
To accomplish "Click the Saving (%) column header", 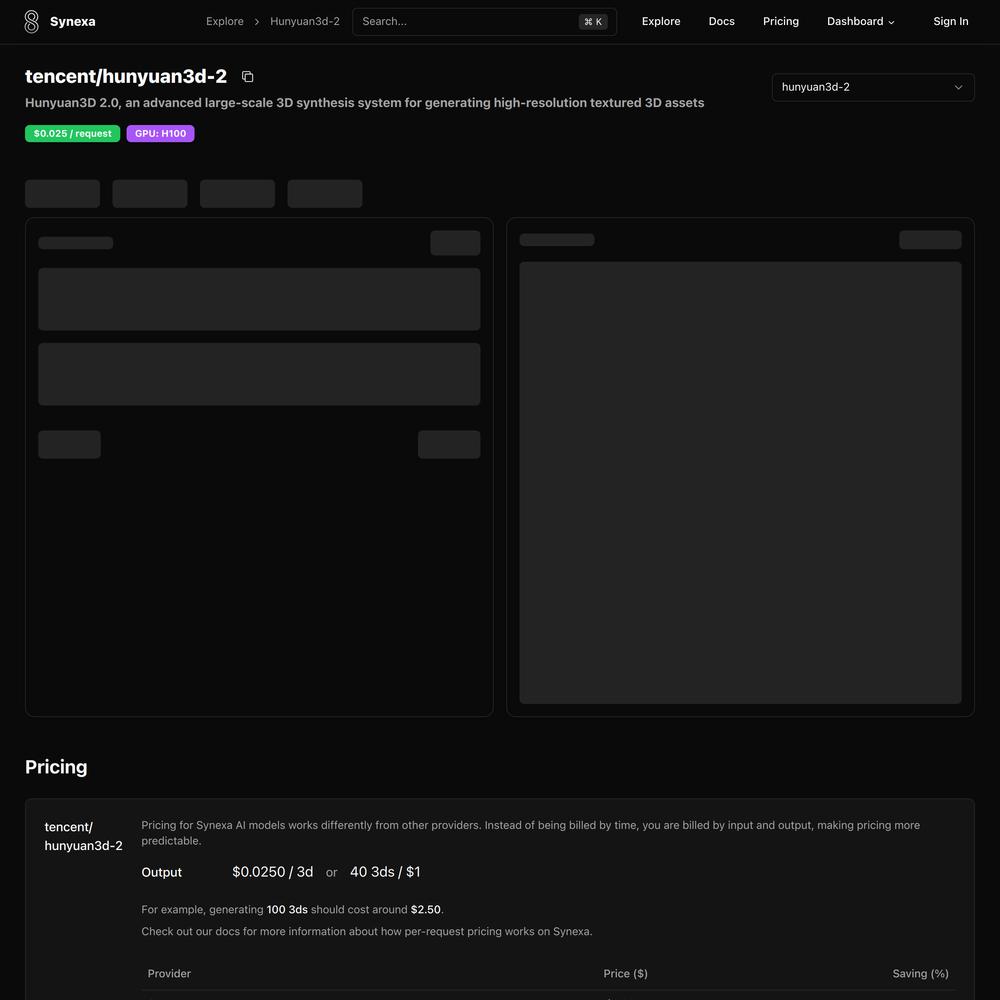I will click(920, 973).
